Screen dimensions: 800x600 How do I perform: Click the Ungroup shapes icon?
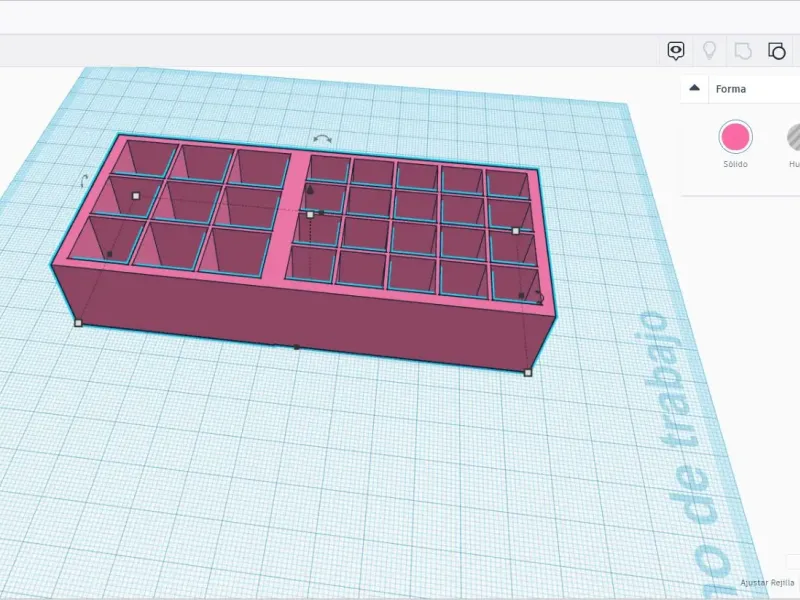point(777,51)
